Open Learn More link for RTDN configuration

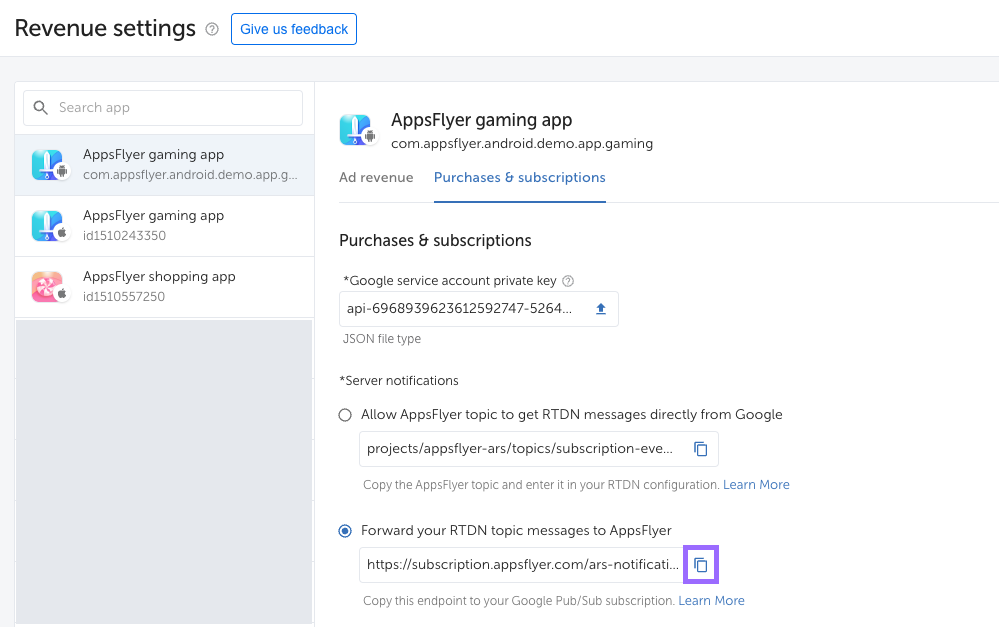click(x=756, y=484)
